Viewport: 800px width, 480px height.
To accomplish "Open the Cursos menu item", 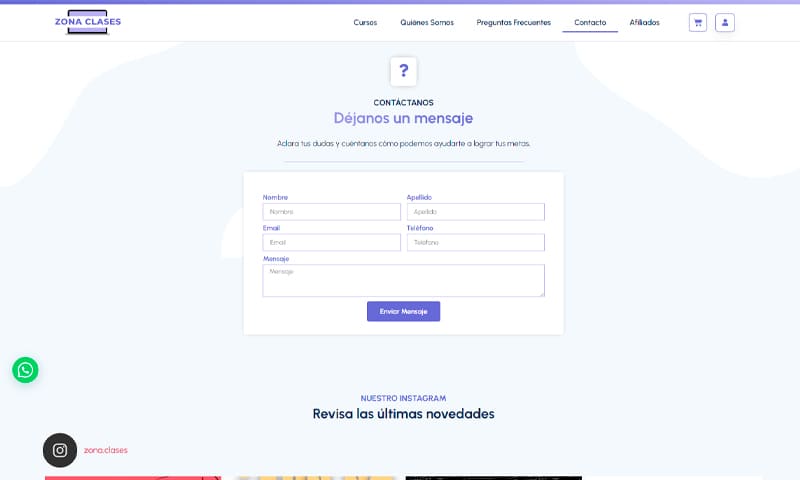I will coord(365,22).
